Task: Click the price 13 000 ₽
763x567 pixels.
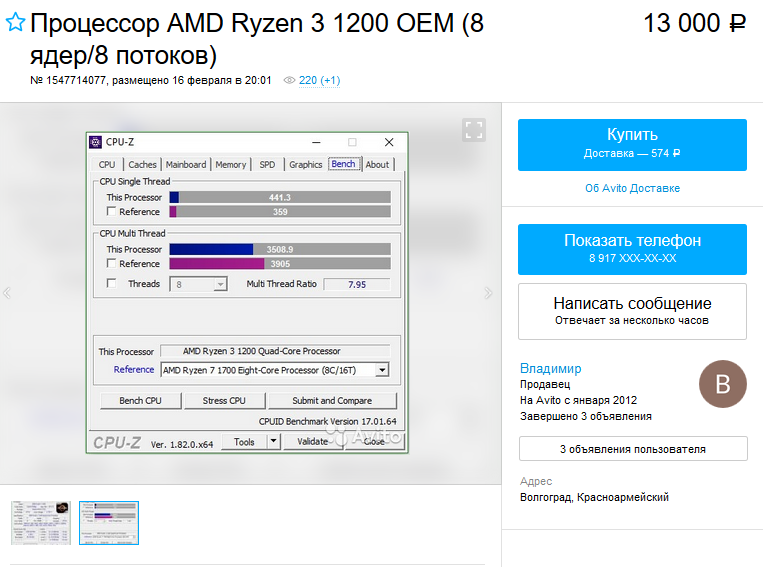Action: [x=694, y=23]
